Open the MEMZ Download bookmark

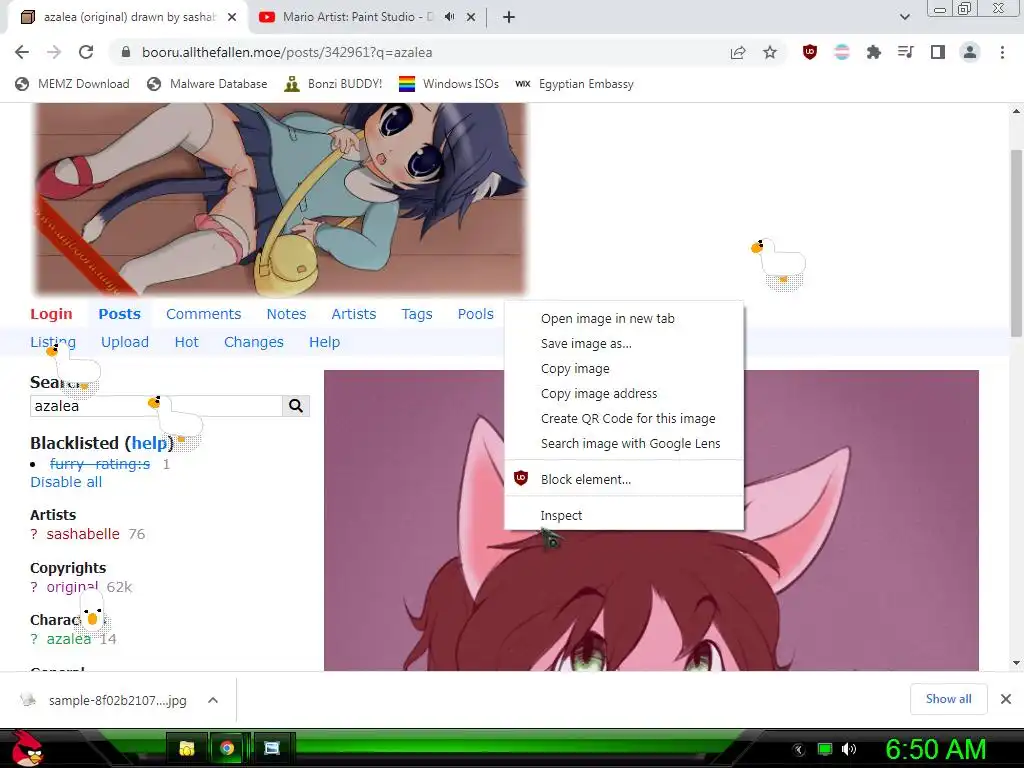click(x=72, y=84)
